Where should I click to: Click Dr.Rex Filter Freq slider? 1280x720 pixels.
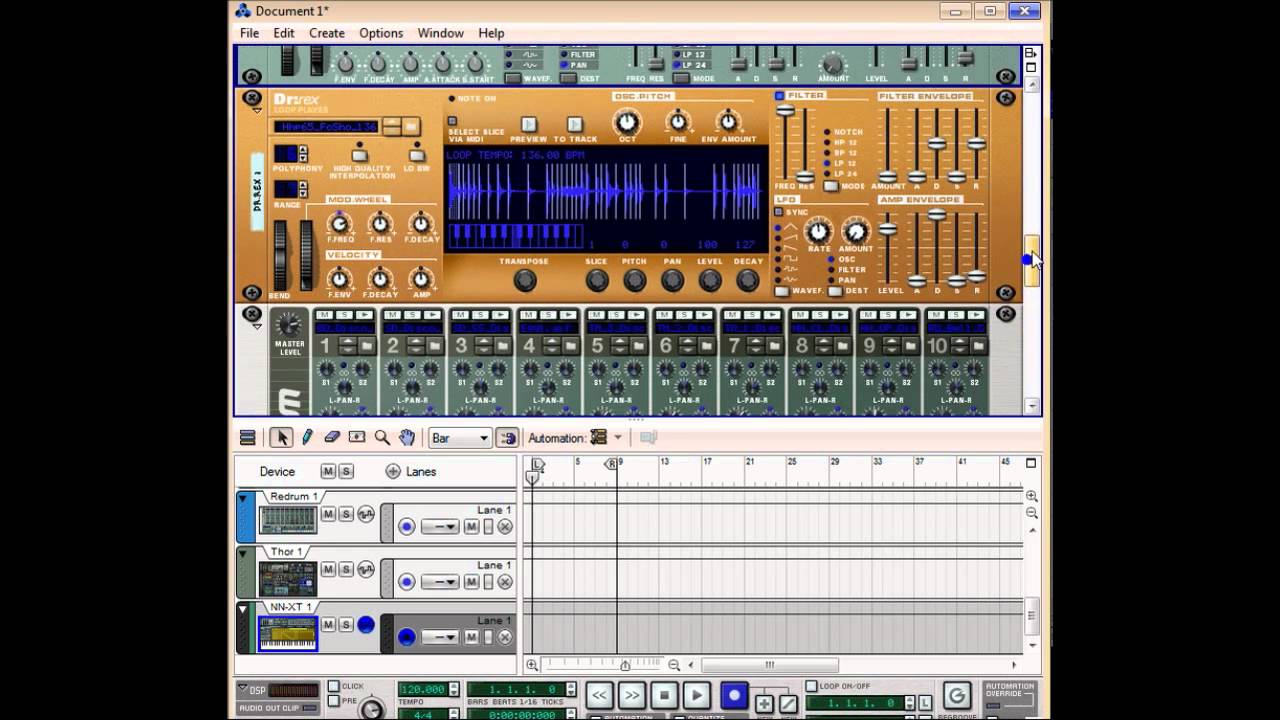tap(784, 110)
